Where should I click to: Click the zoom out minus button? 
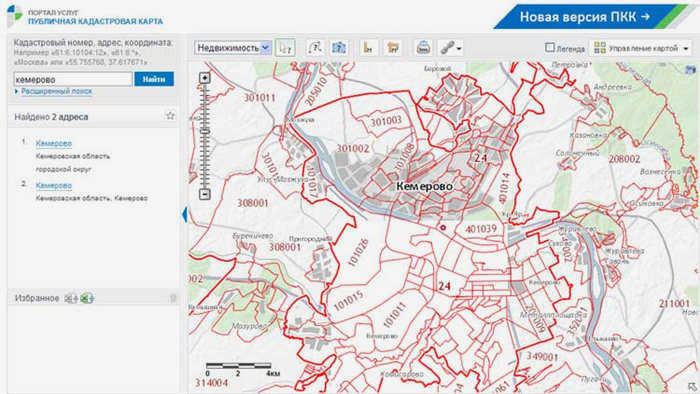(204, 194)
